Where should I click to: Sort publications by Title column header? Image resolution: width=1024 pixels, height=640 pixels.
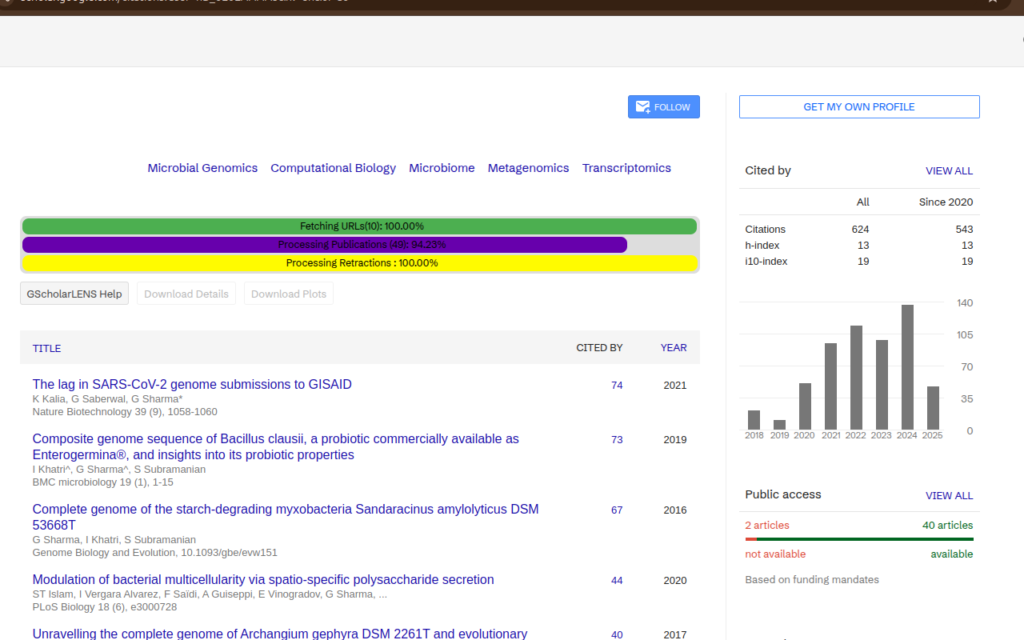coord(47,348)
